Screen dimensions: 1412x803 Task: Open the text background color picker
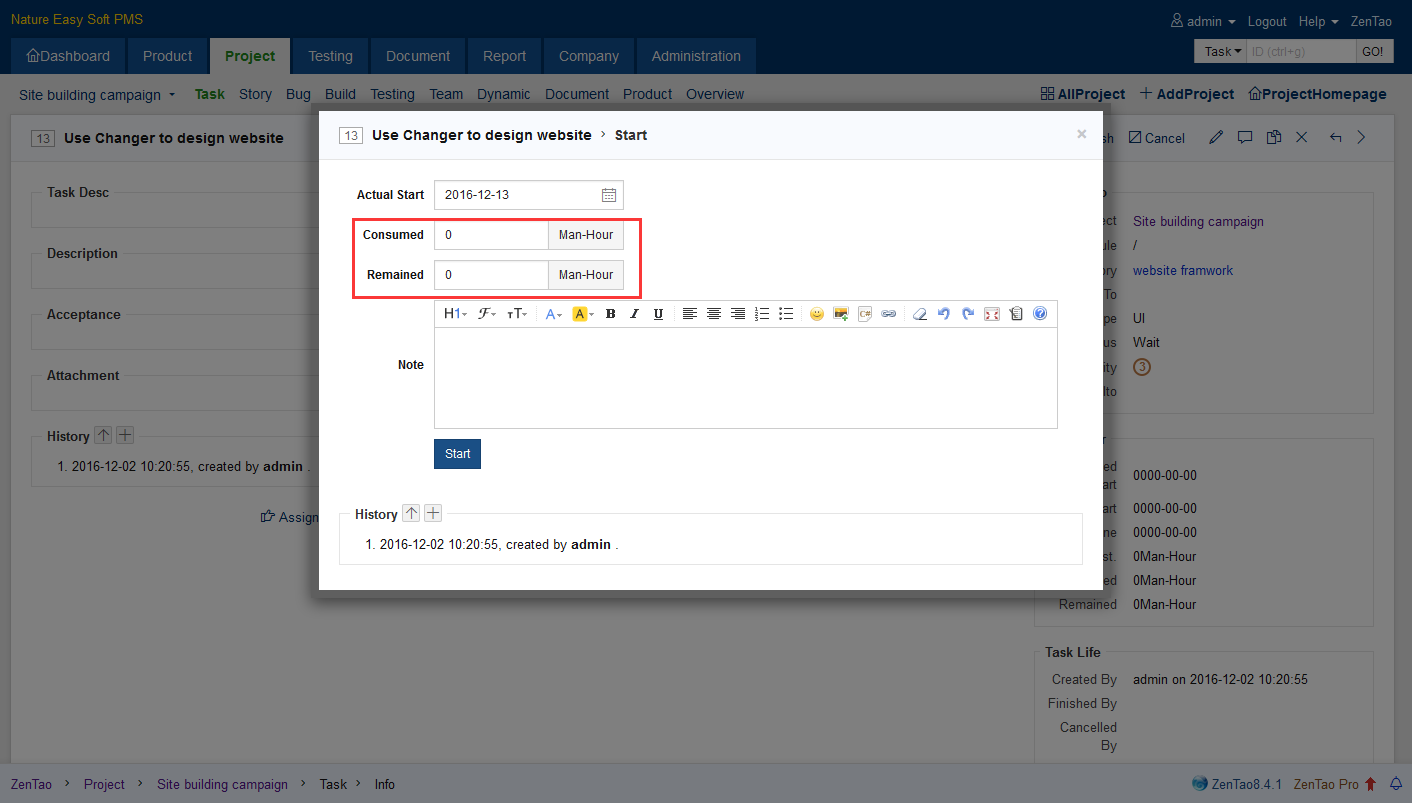coord(583,314)
